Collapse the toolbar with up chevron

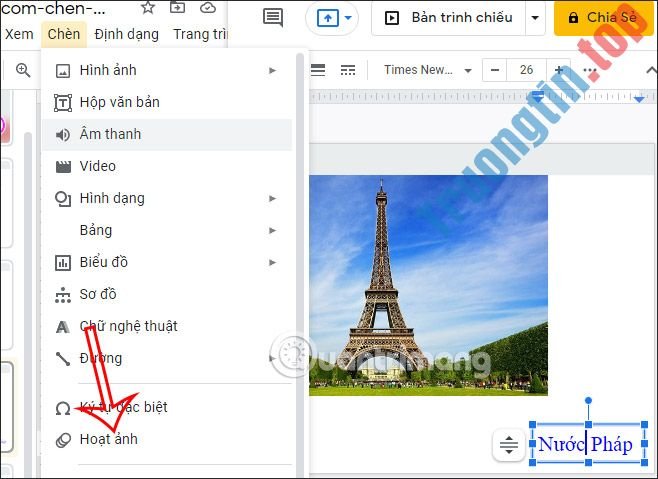(651, 70)
